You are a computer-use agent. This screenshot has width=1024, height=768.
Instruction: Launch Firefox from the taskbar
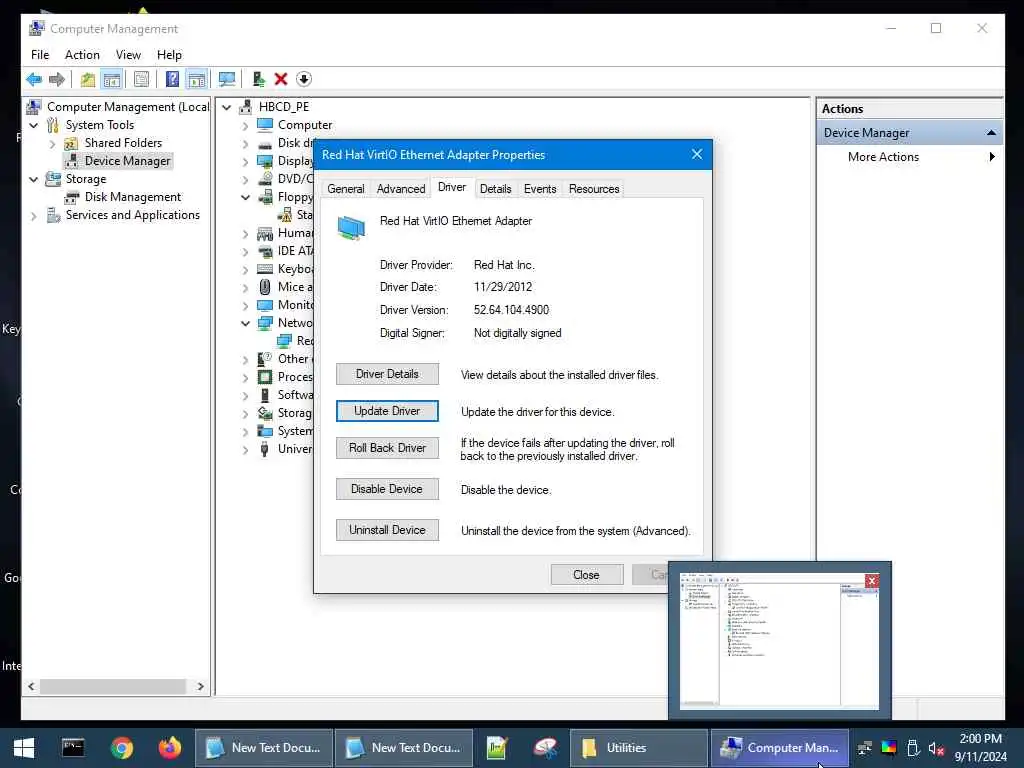pyautogui.click(x=170, y=748)
